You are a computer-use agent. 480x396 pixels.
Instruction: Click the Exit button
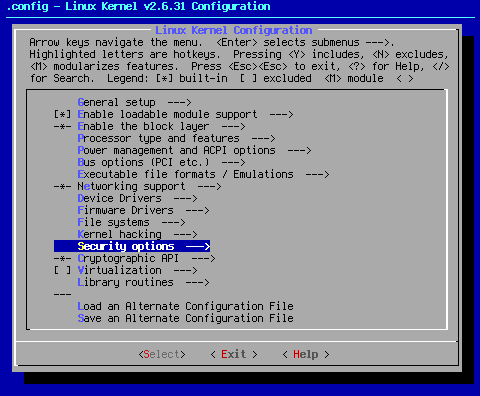234,354
